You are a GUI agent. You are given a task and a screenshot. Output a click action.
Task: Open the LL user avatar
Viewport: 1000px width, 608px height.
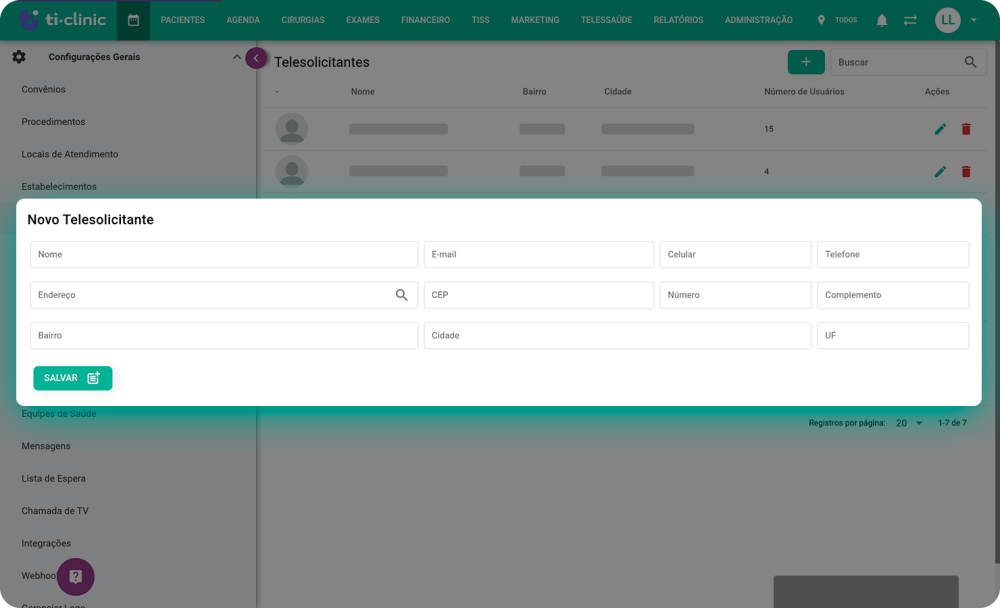point(948,20)
